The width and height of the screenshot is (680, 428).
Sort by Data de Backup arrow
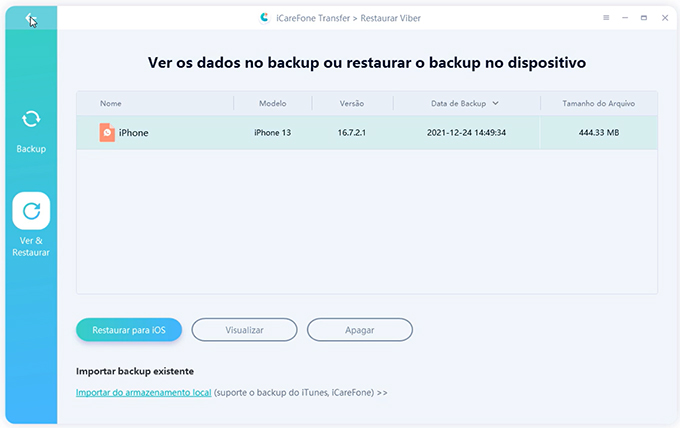point(495,103)
